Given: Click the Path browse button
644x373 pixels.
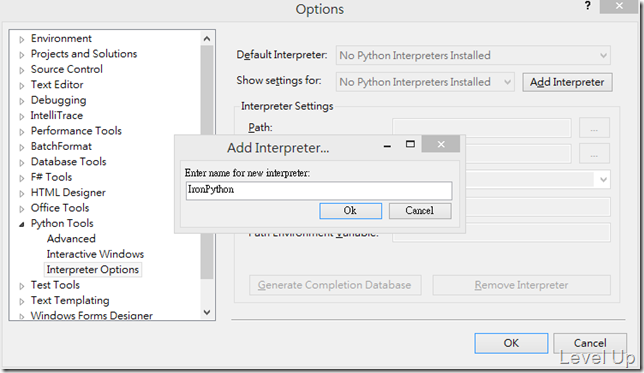Looking at the screenshot, I should coord(594,128).
